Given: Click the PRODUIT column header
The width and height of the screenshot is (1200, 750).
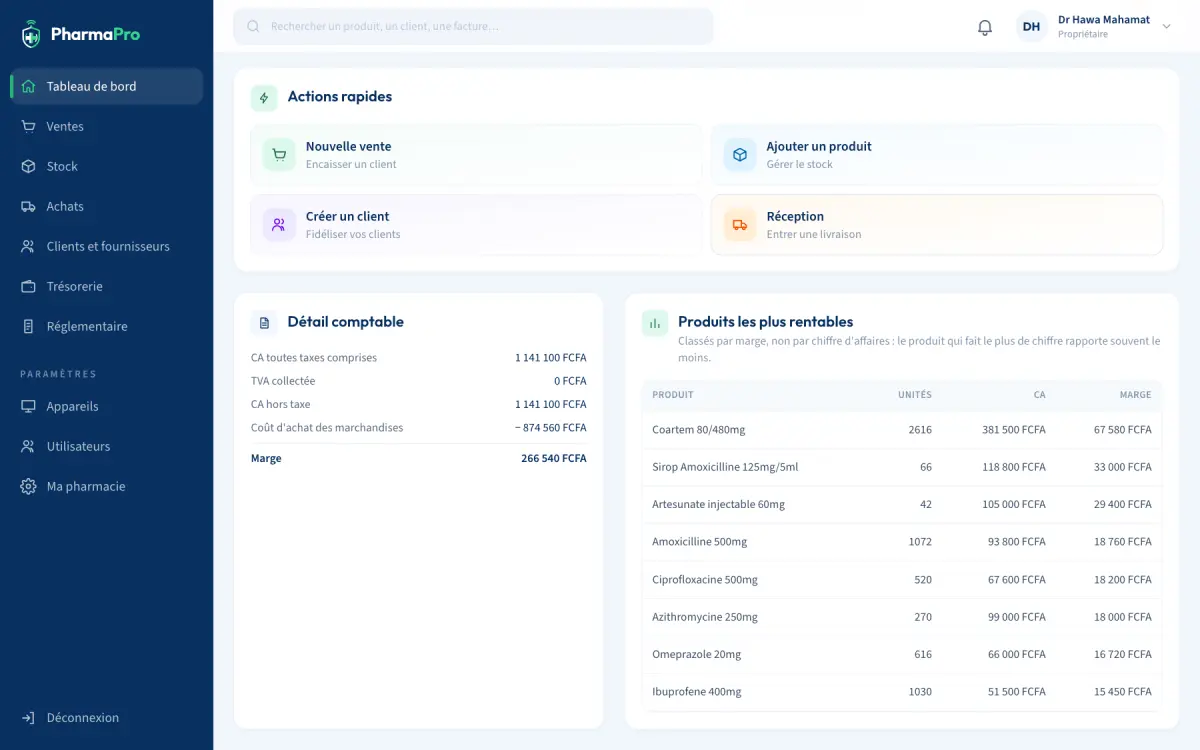Looking at the screenshot, I should [673, 395].
